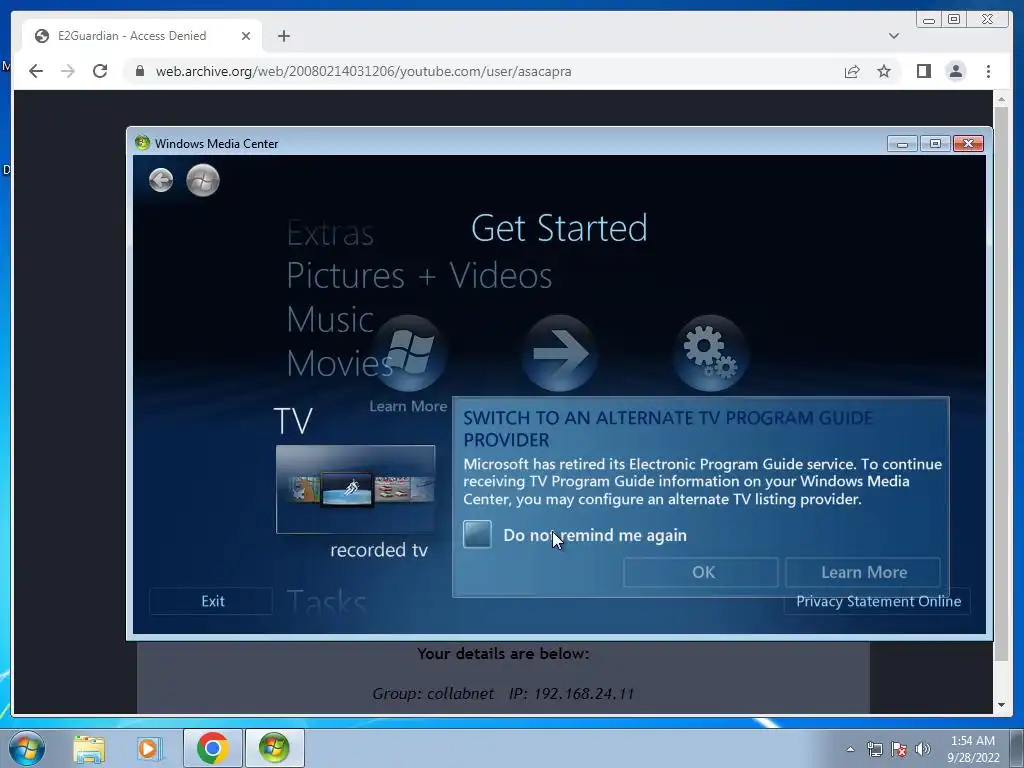This screenshot has width=1024, height=768.
Task: Select the Music menu category
Action: 330,319
